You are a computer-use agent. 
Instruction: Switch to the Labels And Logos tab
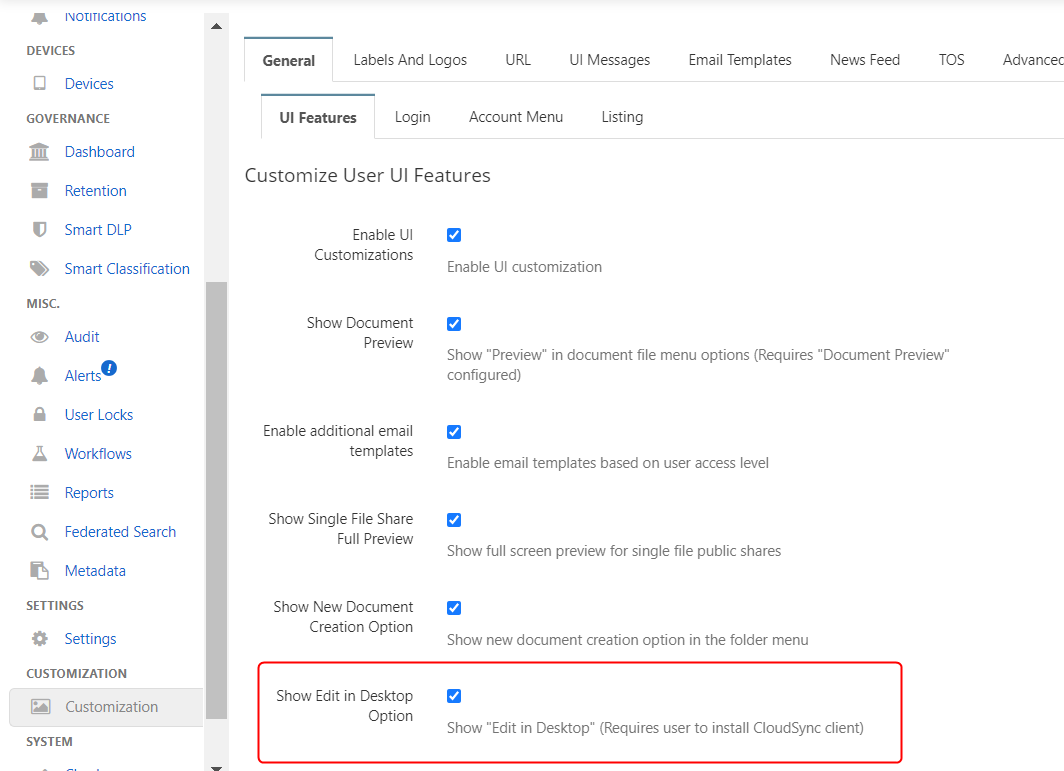click(410, 60)
